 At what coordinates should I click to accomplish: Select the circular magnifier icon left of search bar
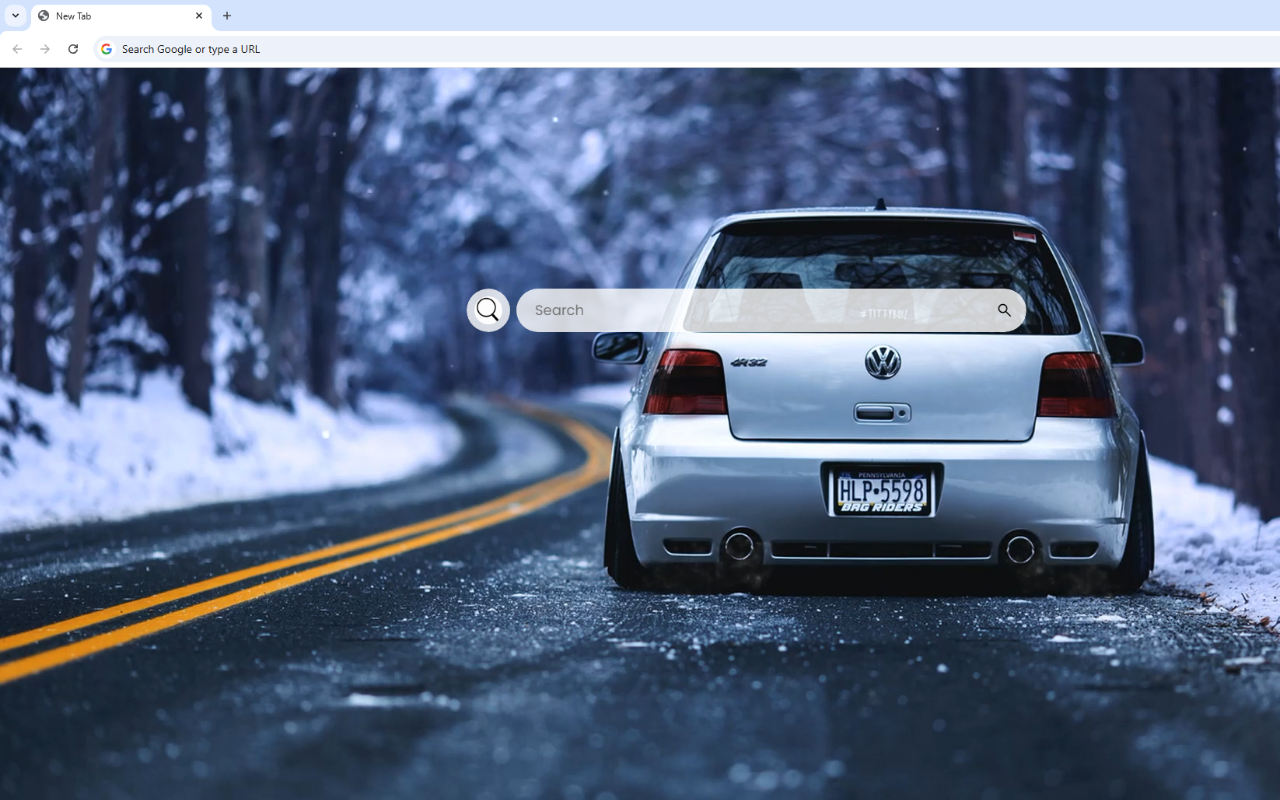[487, 310]
